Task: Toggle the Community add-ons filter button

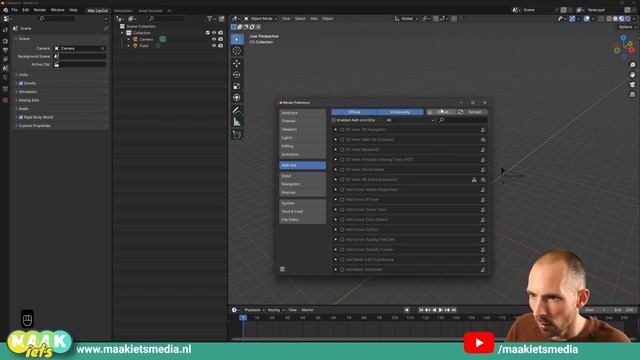Action: point(400,112)
